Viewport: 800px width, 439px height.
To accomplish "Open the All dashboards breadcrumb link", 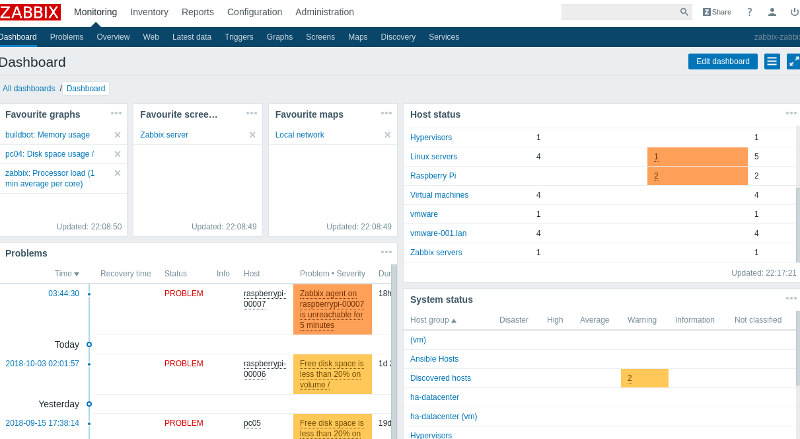I will [29, 88].
